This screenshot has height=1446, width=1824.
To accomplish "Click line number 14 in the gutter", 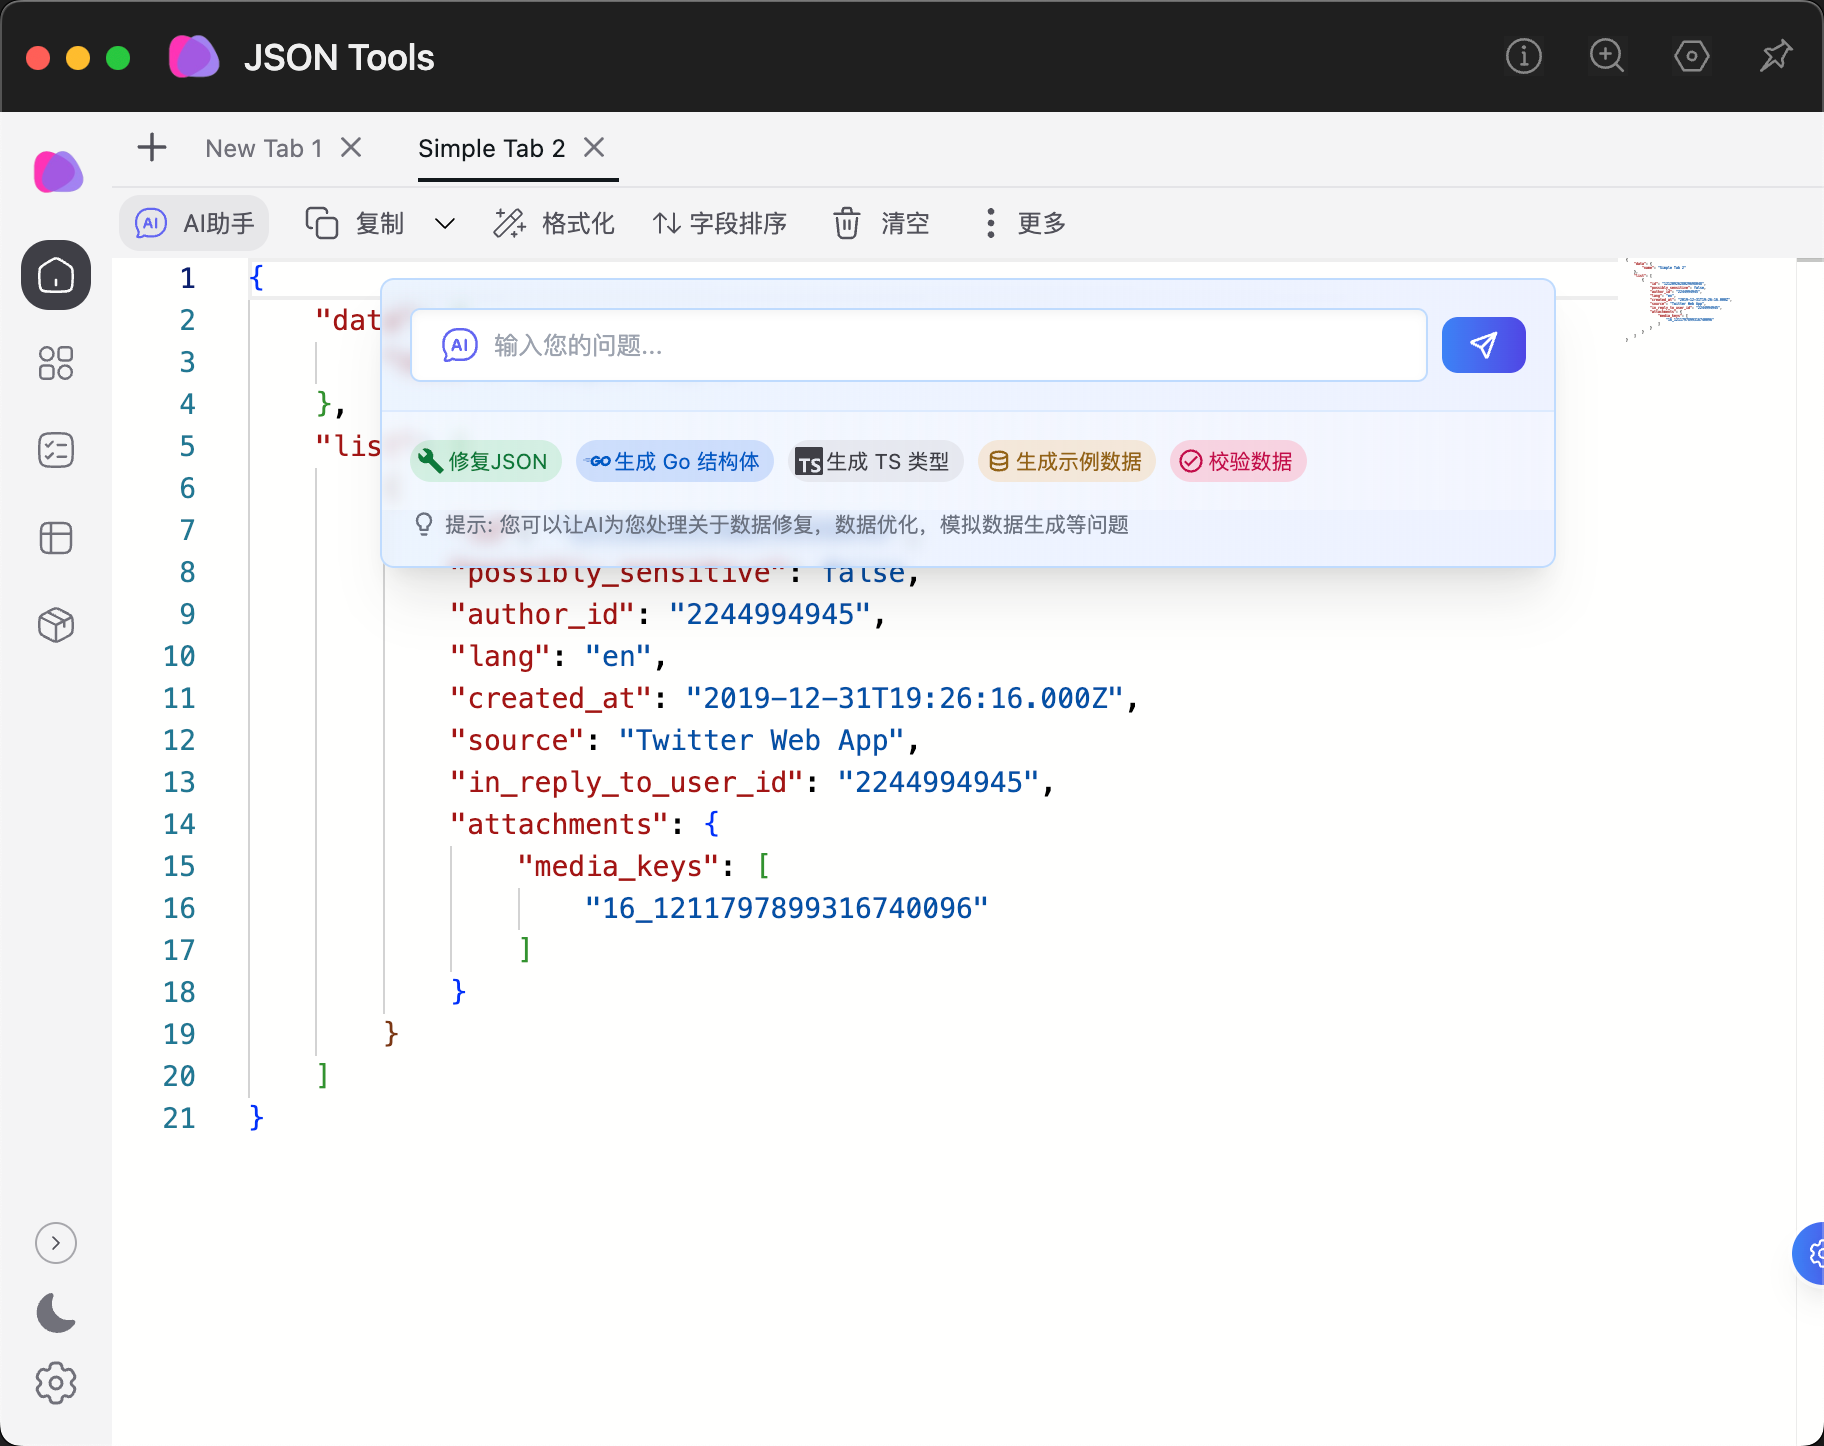I will 179,824.
